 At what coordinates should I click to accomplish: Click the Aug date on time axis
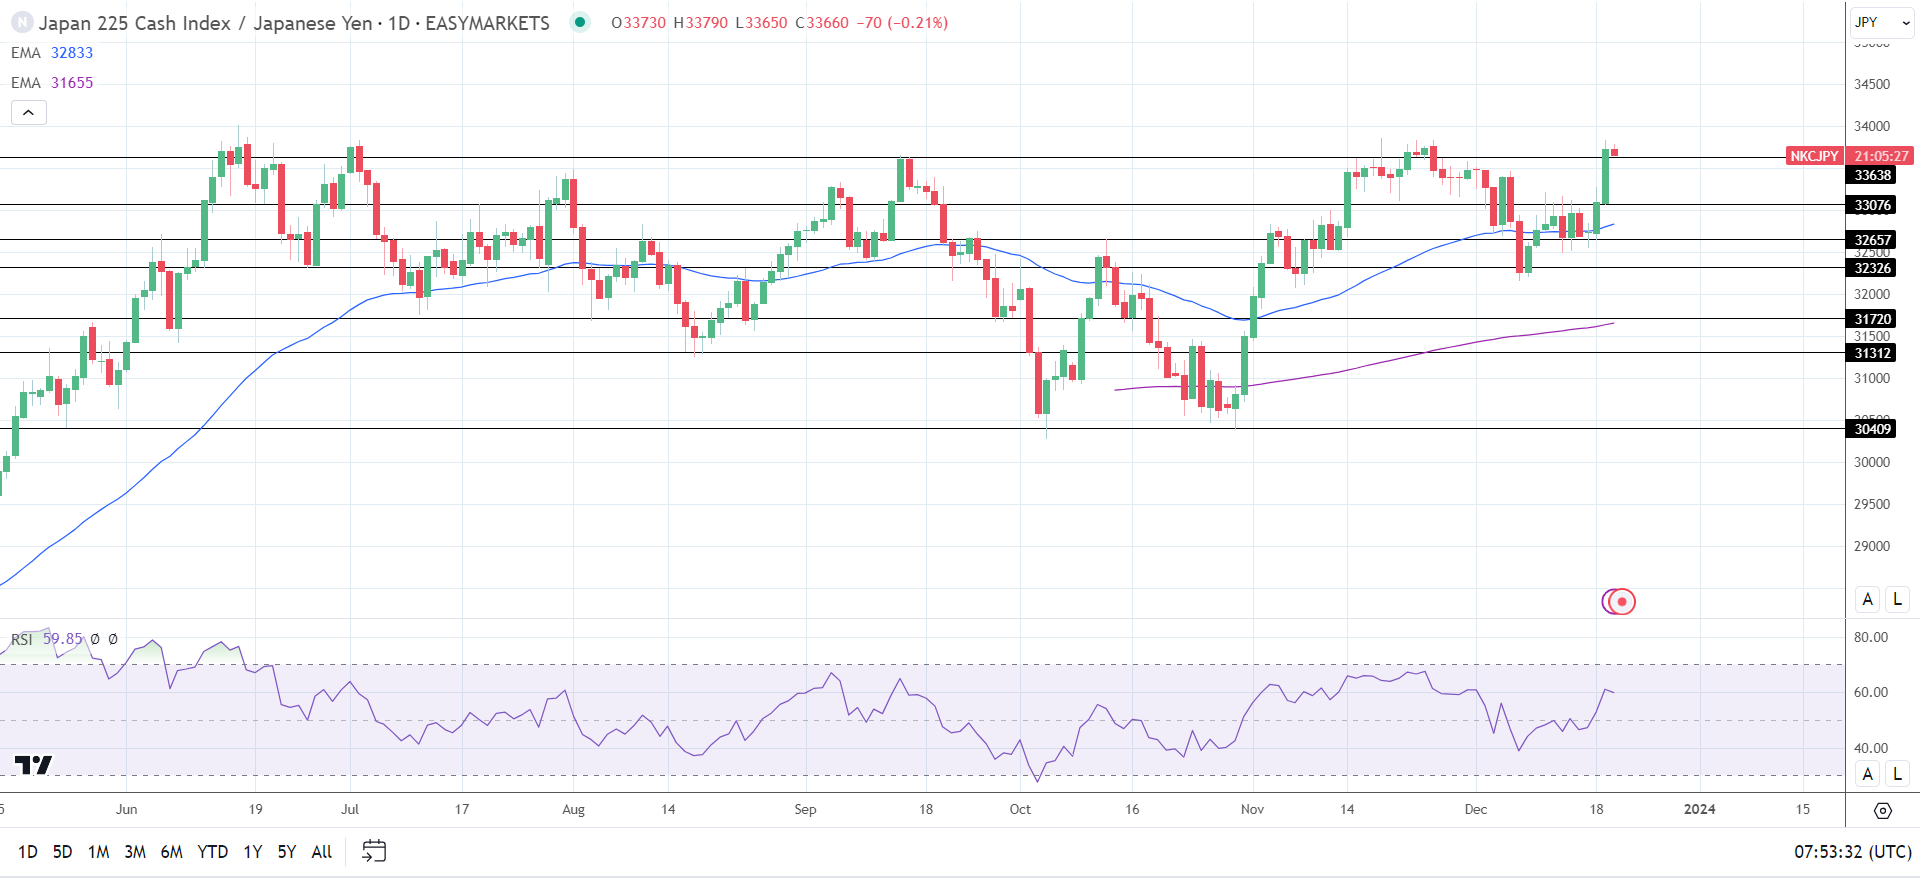point(573,809)
